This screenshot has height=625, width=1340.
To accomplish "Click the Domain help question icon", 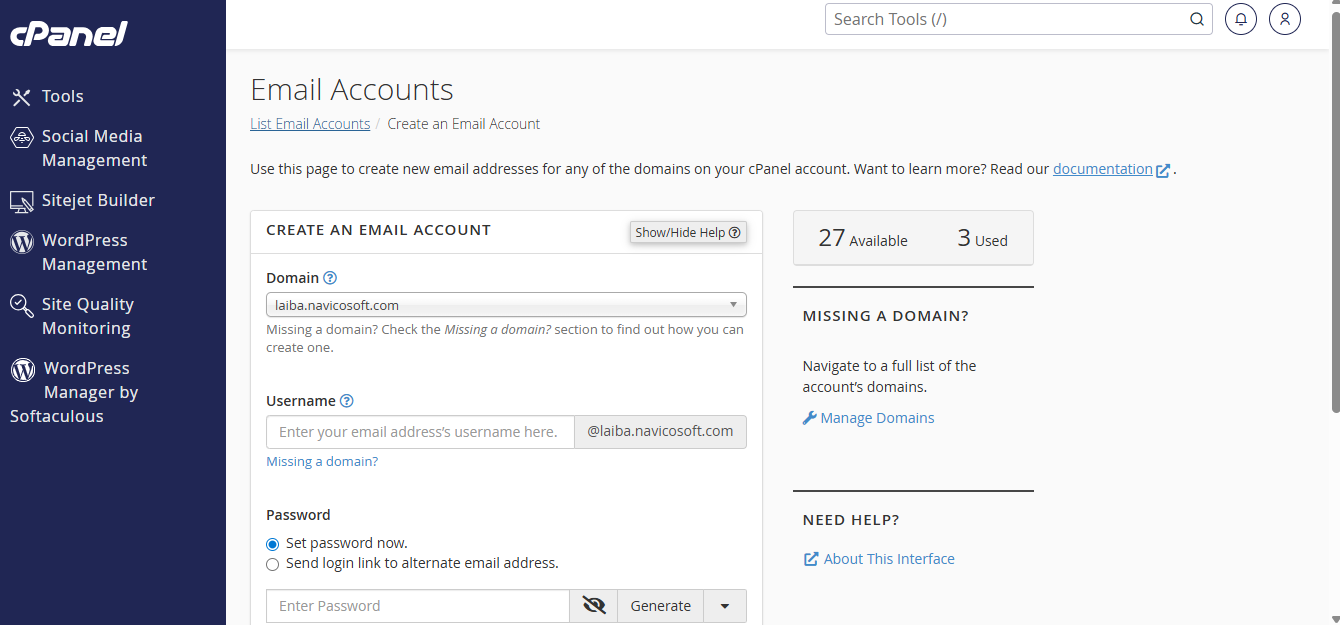I will click(330, 278).
